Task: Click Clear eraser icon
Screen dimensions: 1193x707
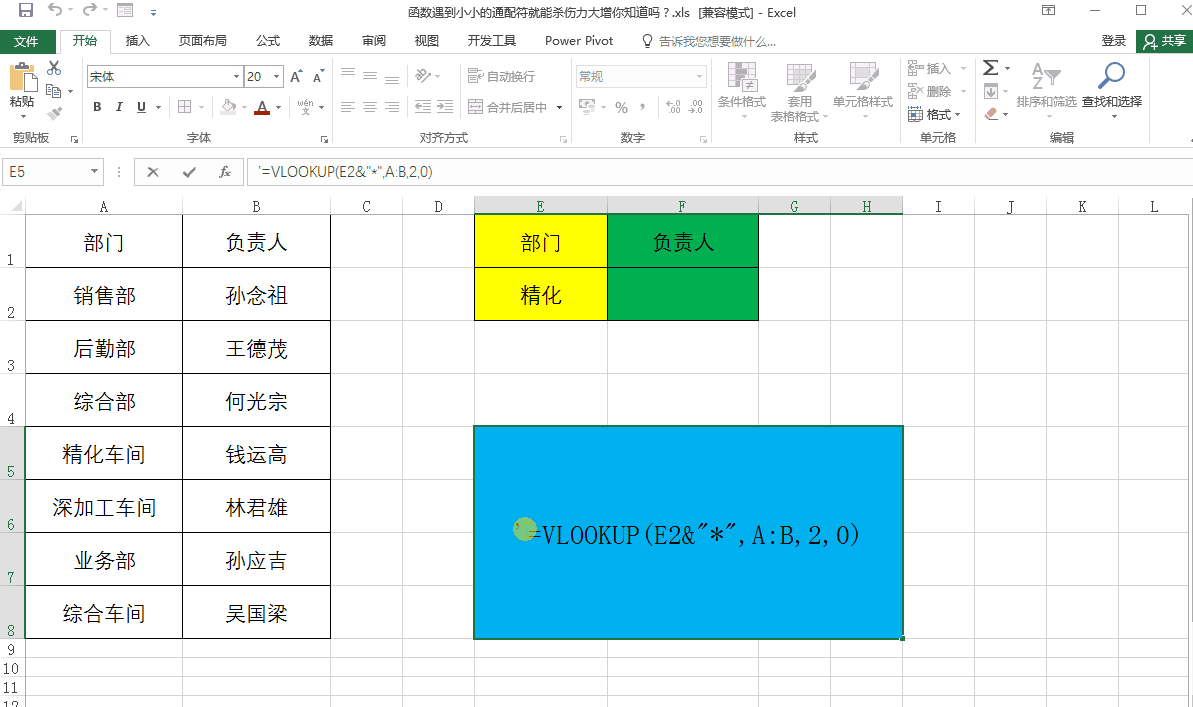Action: (x=990, y=114)
